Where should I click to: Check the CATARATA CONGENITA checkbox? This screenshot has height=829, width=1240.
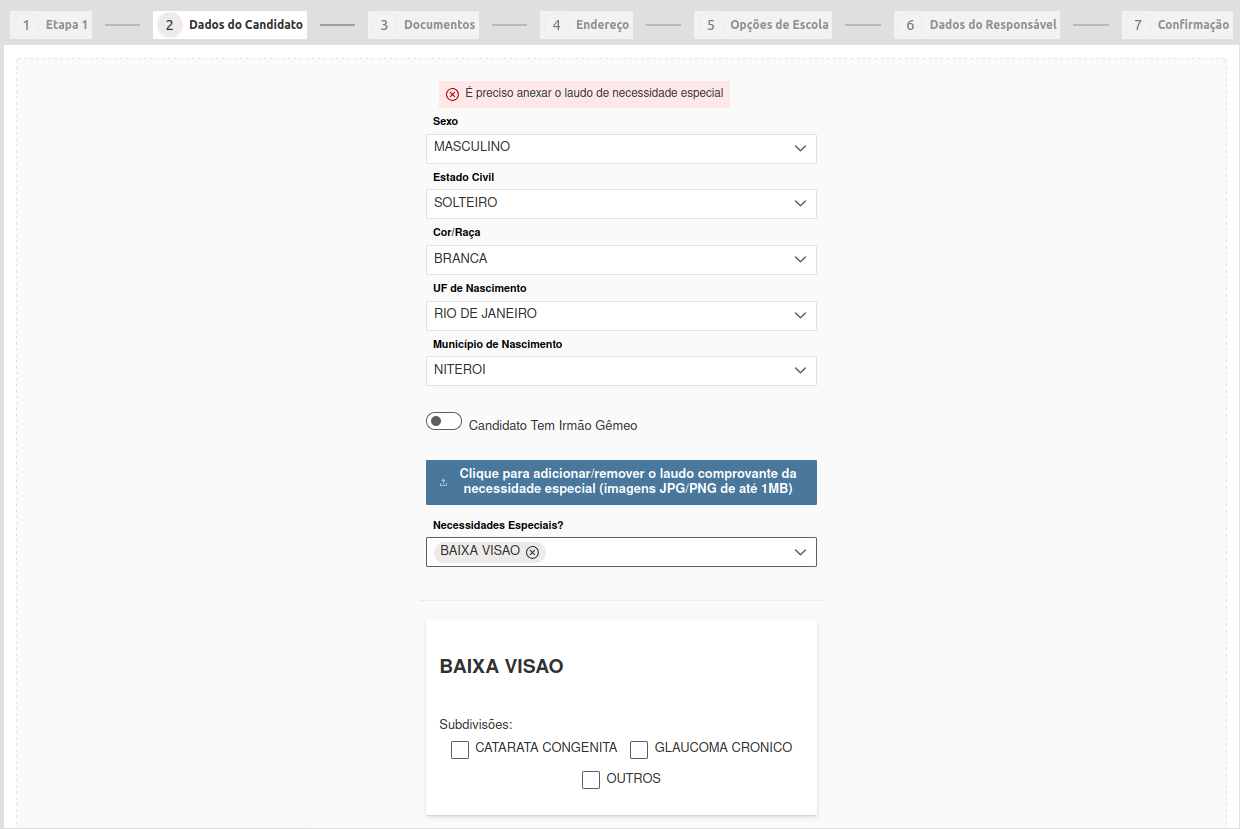tap(460, 750)
